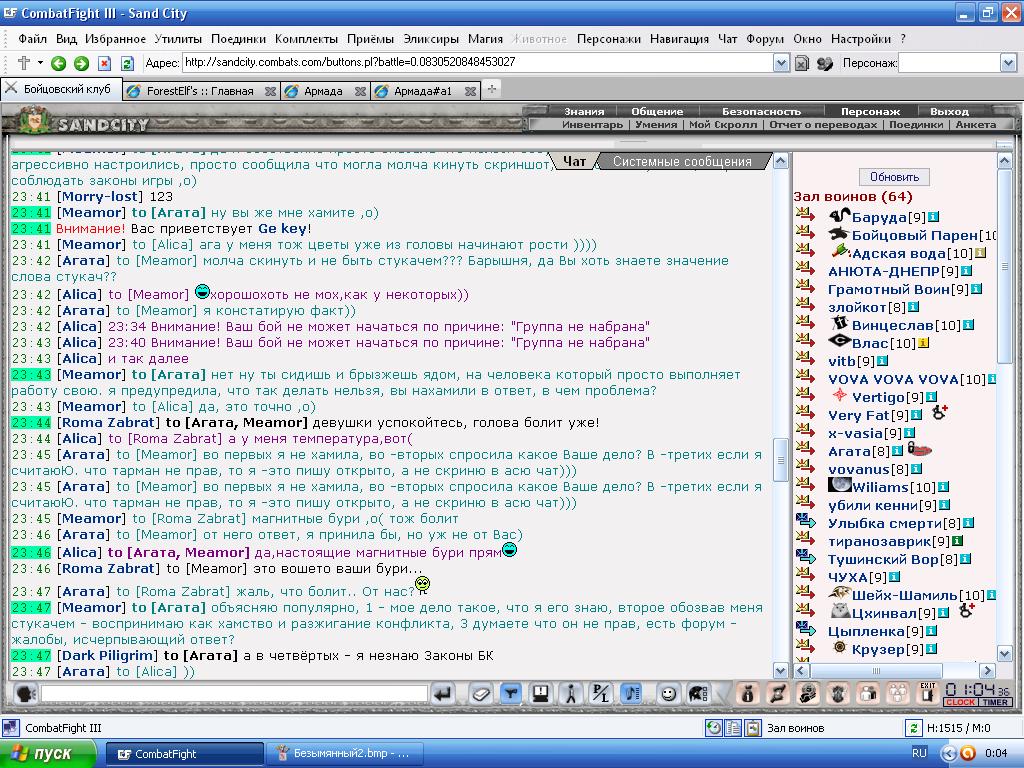The height and width of the screenshot is (768, 1024).
Task: Expand the Персонаж combo box
Action: pos(1008,63)
